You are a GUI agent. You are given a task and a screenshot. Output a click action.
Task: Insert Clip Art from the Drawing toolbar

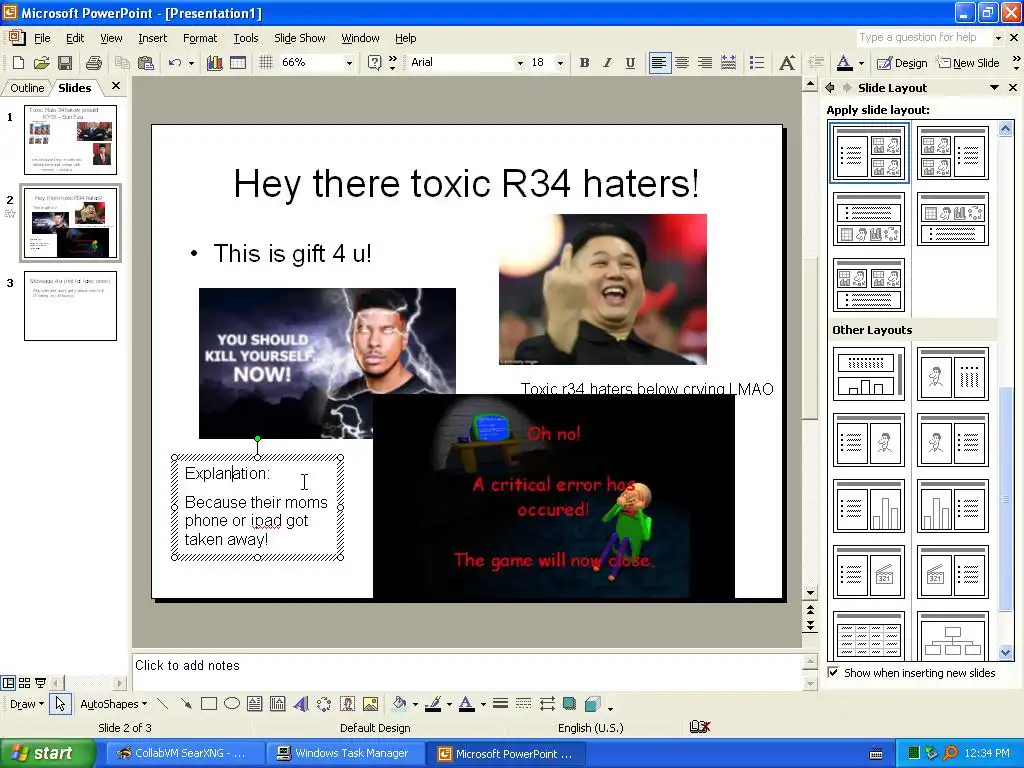[347, 703]
